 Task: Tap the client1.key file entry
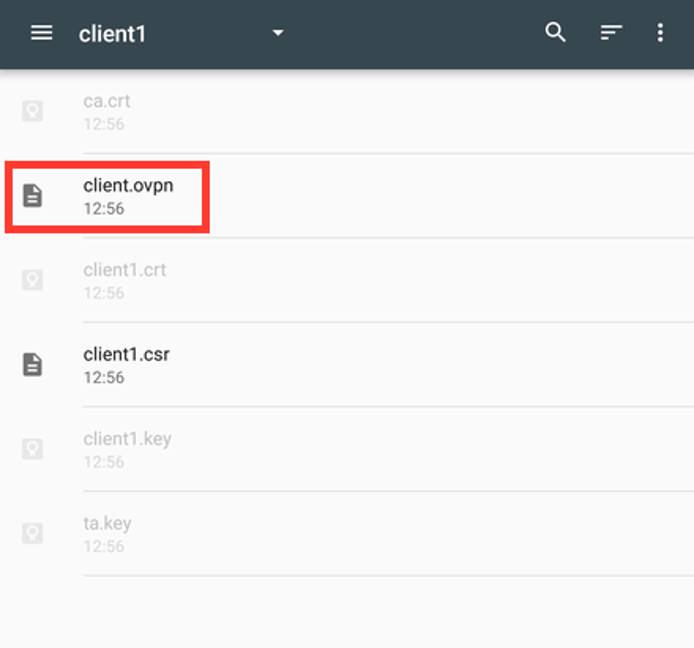pyautogui.click(x=127, y=439)
